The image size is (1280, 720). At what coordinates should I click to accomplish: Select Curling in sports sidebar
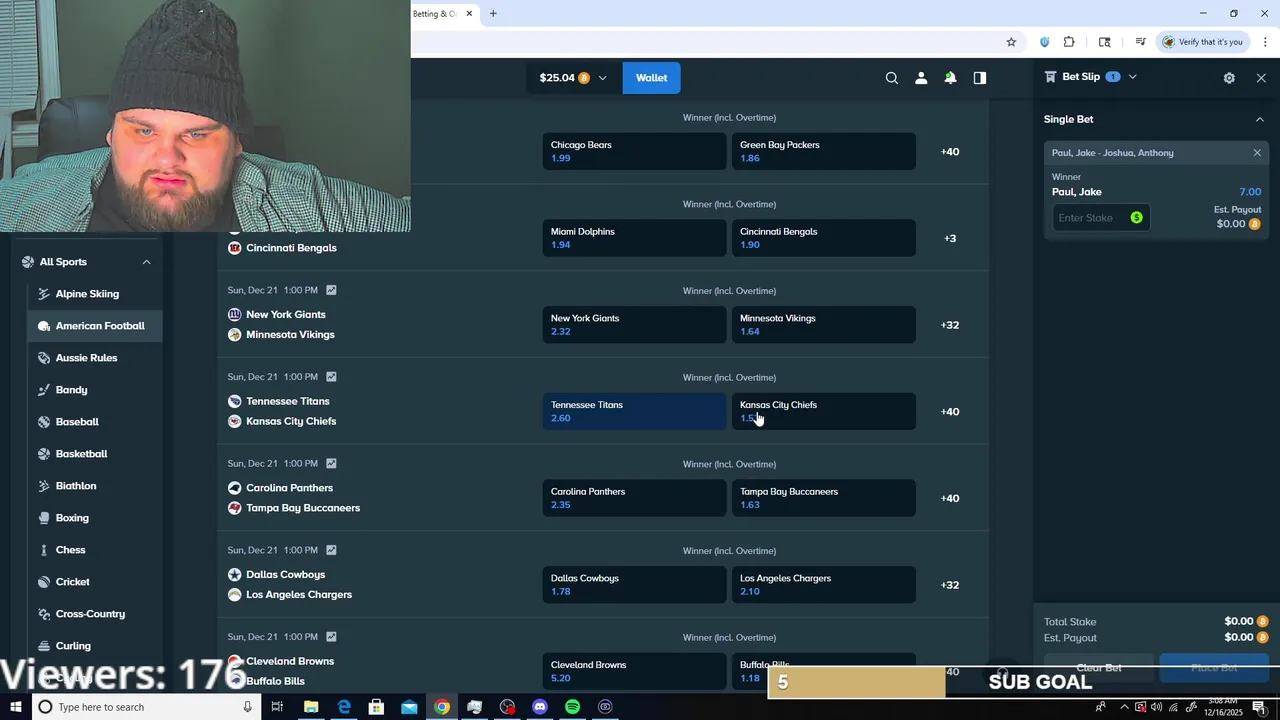(95, 646)
